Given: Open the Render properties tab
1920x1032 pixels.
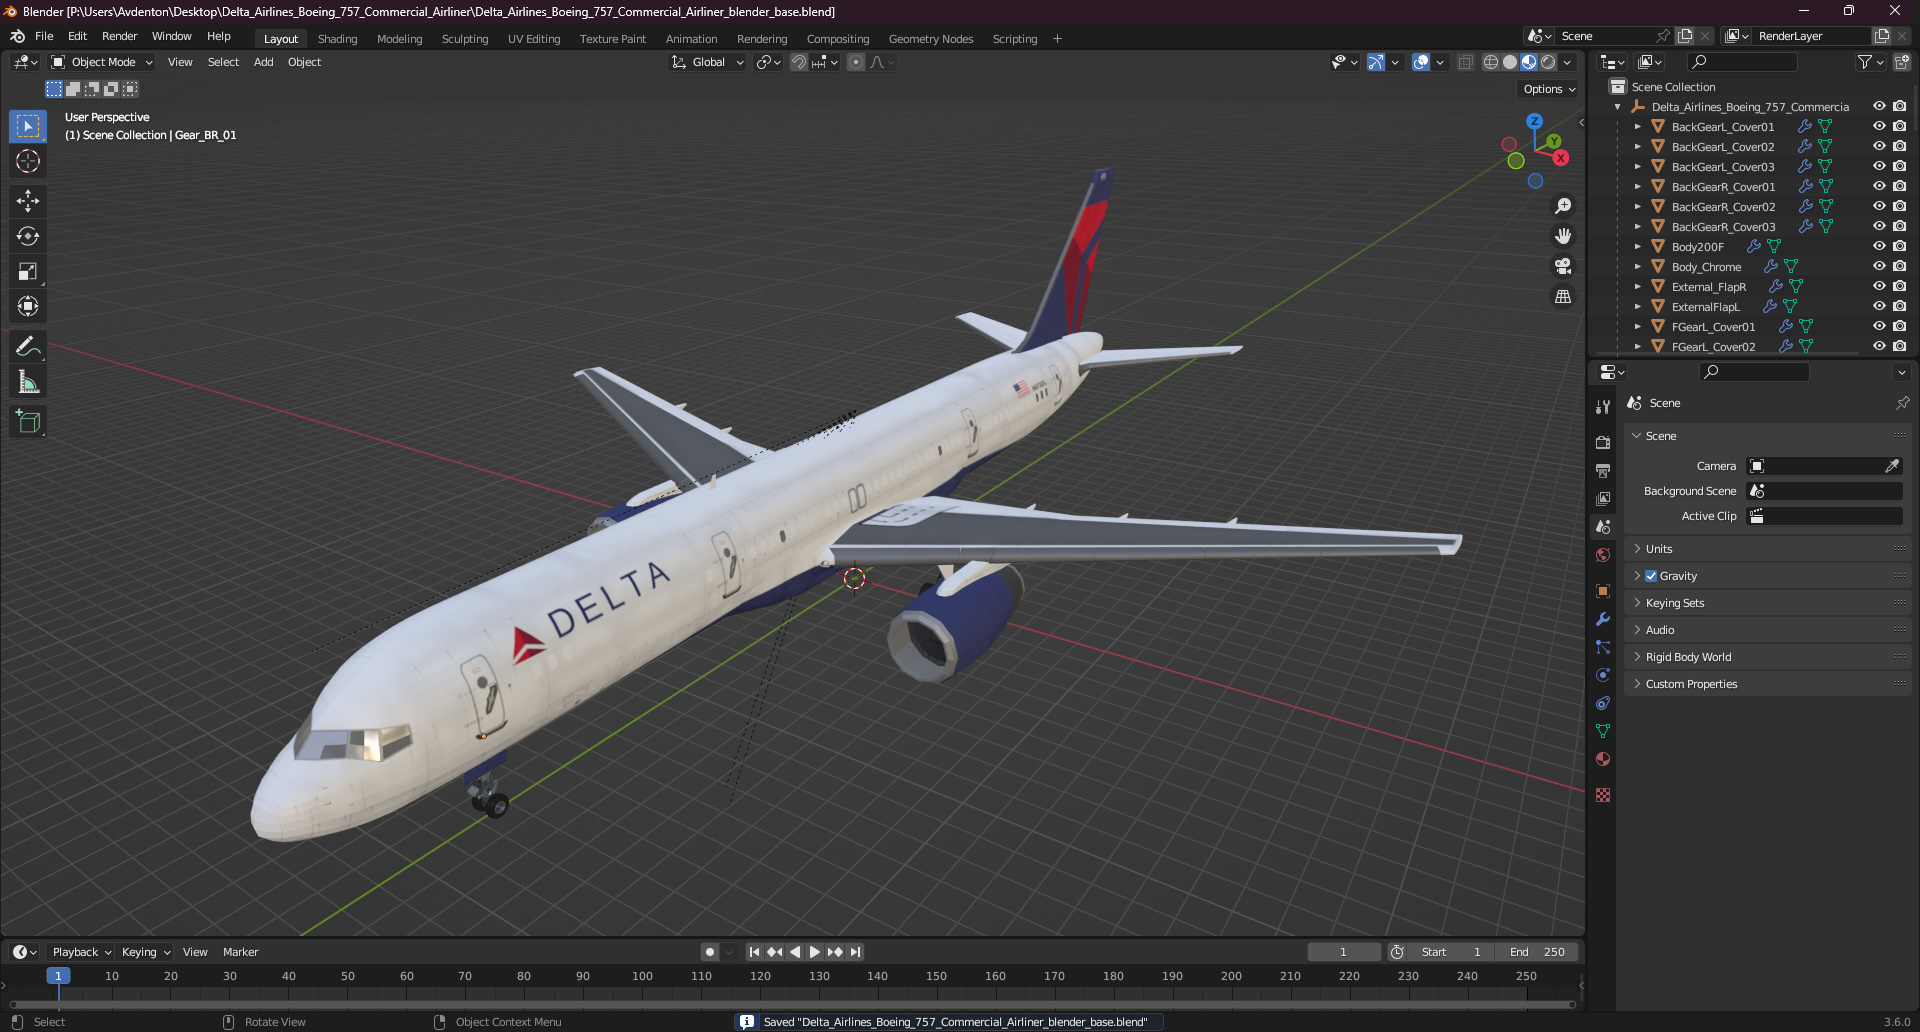Looking at the screenshot, I should (x=1603, y=442).
